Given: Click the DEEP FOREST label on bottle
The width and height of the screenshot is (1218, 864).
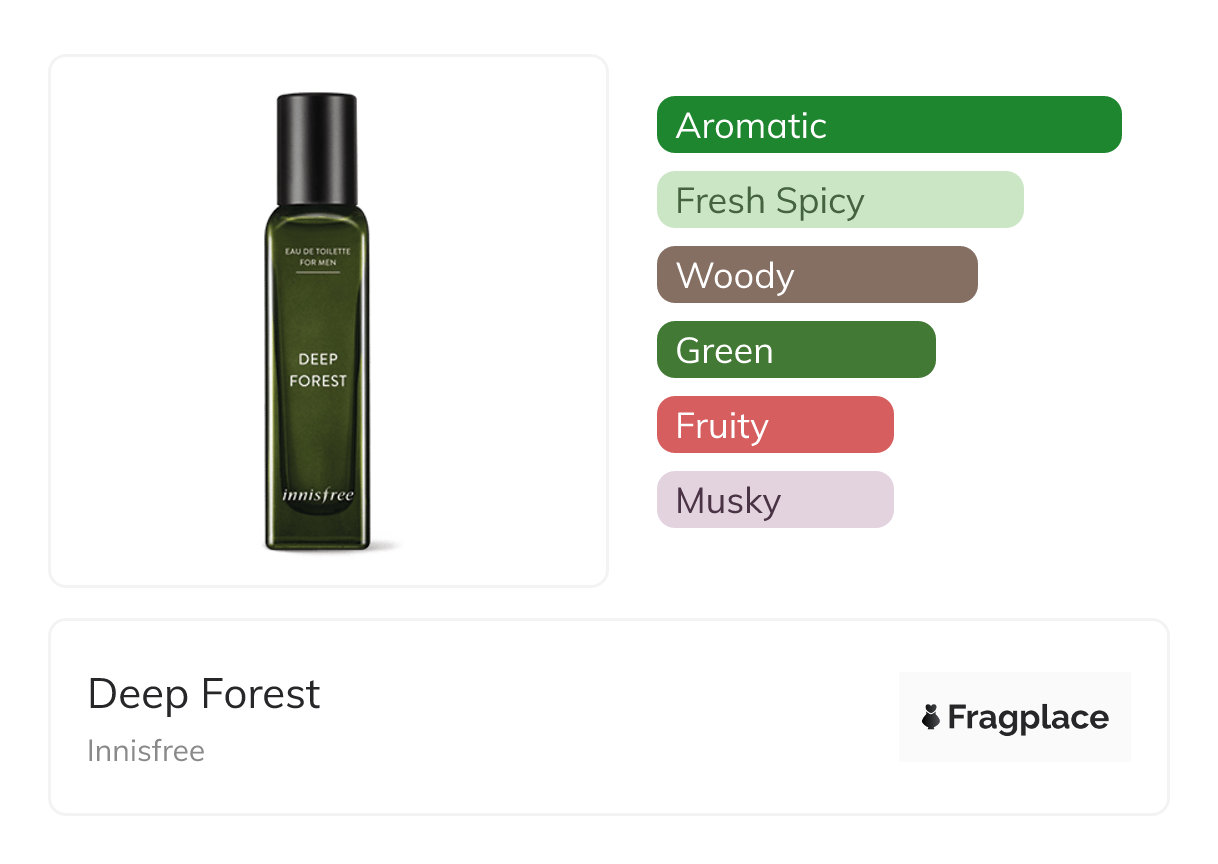Looking at the screenshot, I should (x=318, y=370).
